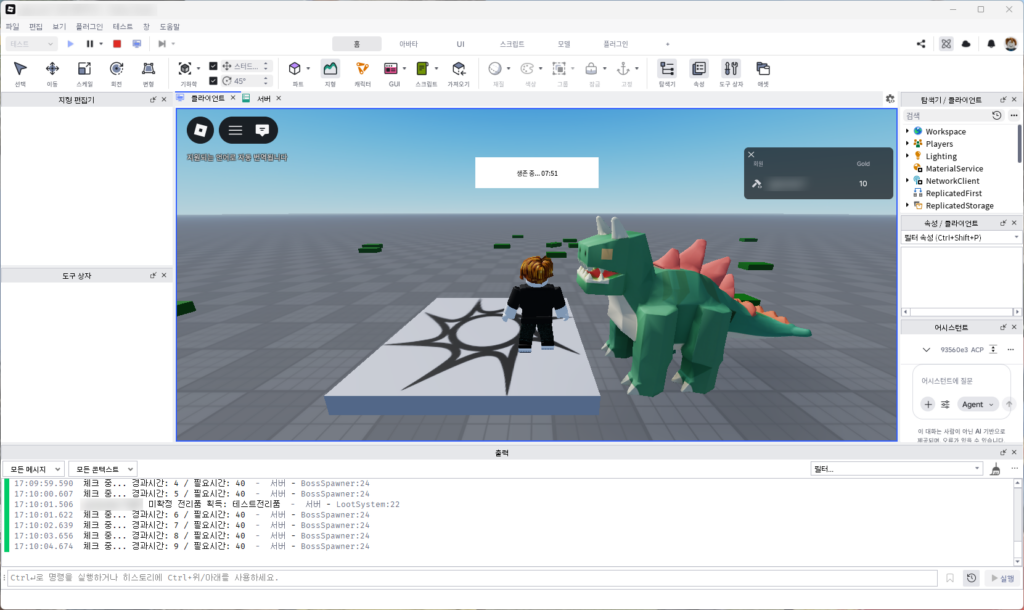Expand the Workspace tree node

click(907, 131)
